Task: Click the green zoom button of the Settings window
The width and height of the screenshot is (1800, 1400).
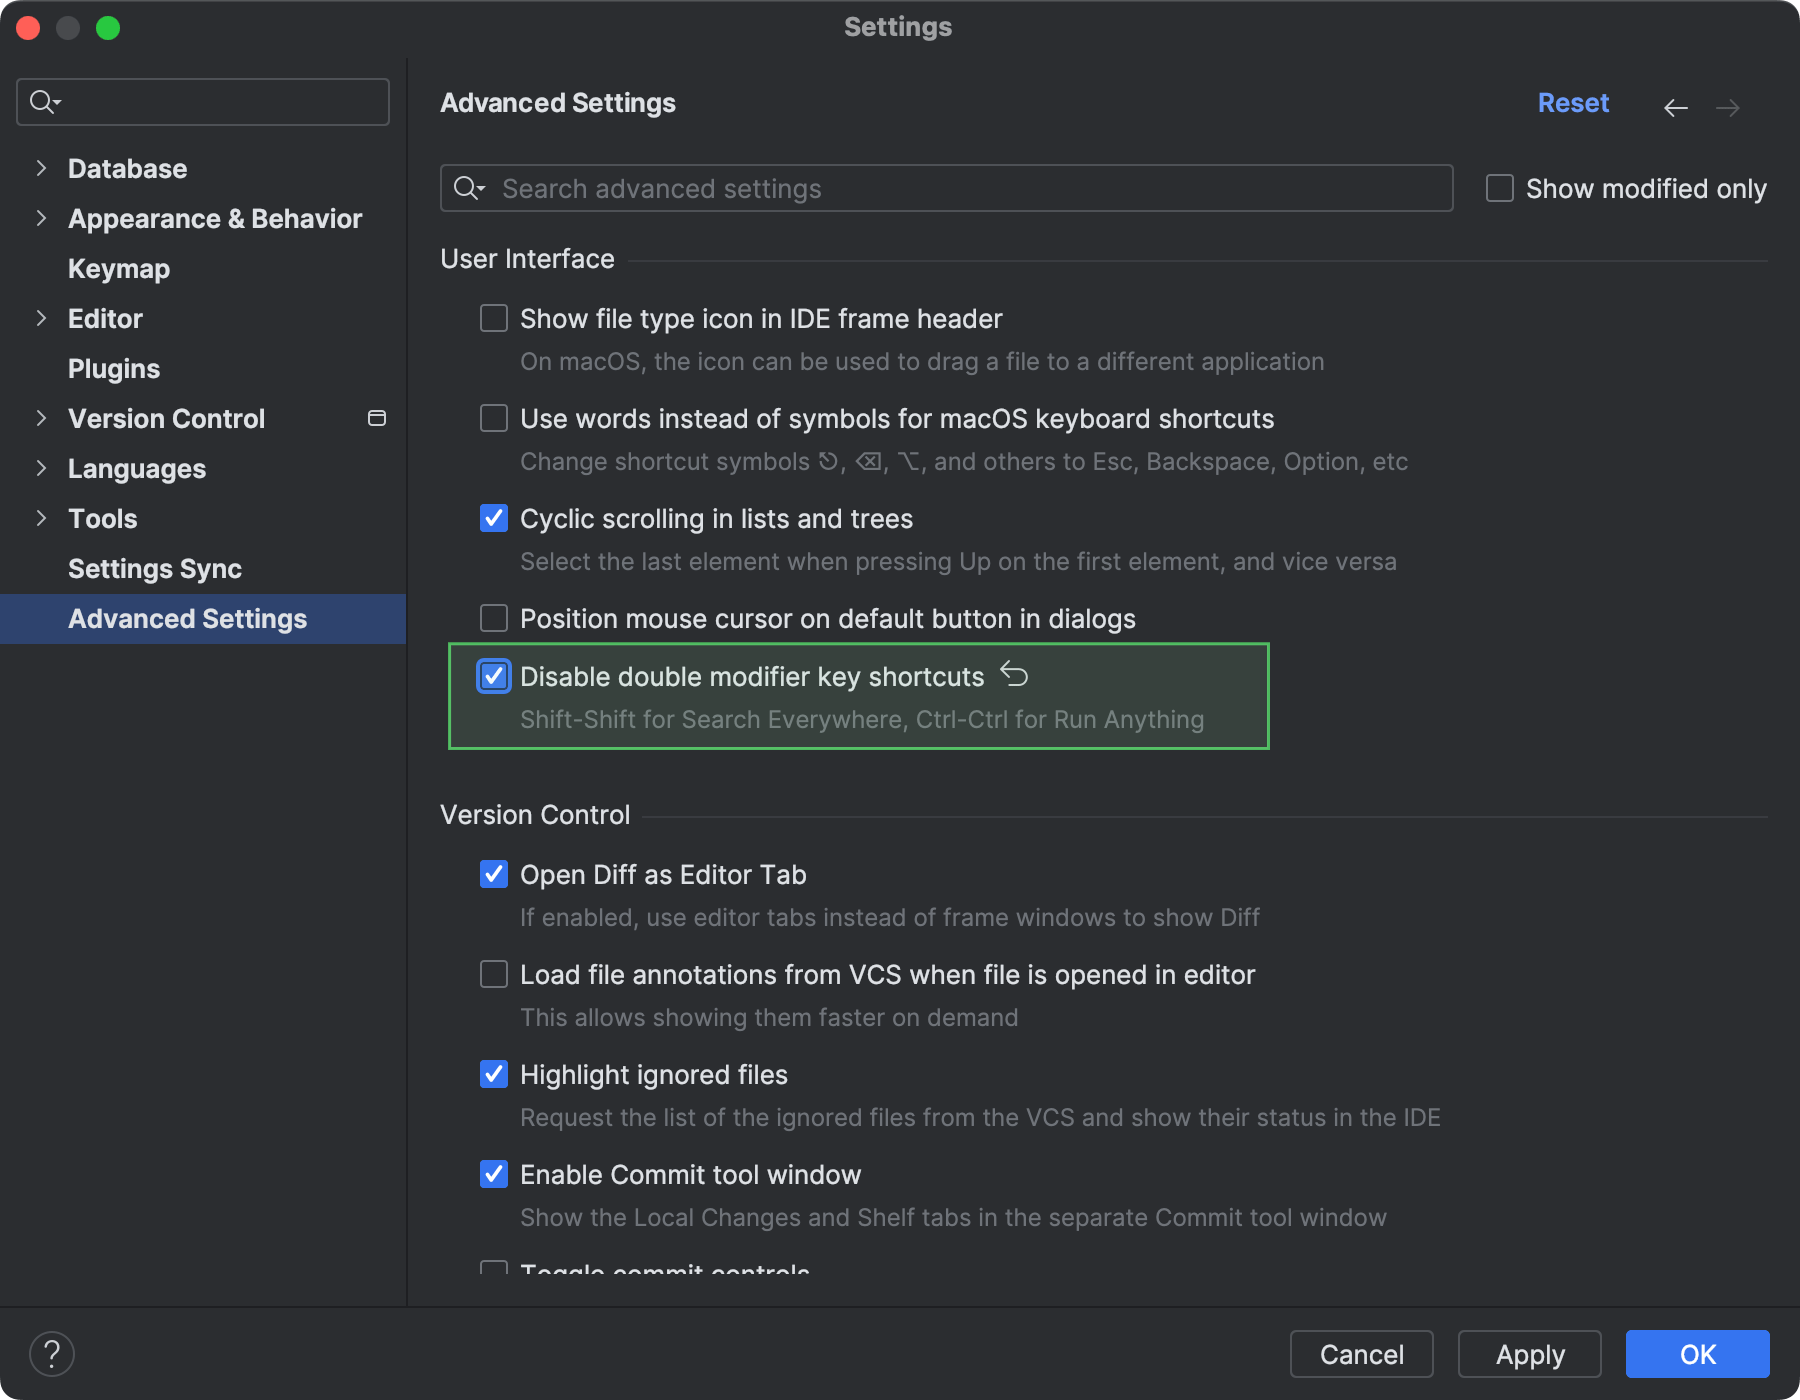Action: pyautogui.click(x=110, y=27)
